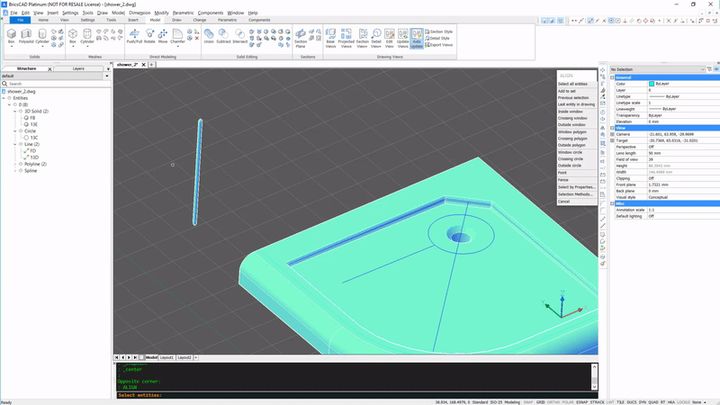Open Section Style settings
The height and width of the screenshot is (405, 720).
(439, 32)
